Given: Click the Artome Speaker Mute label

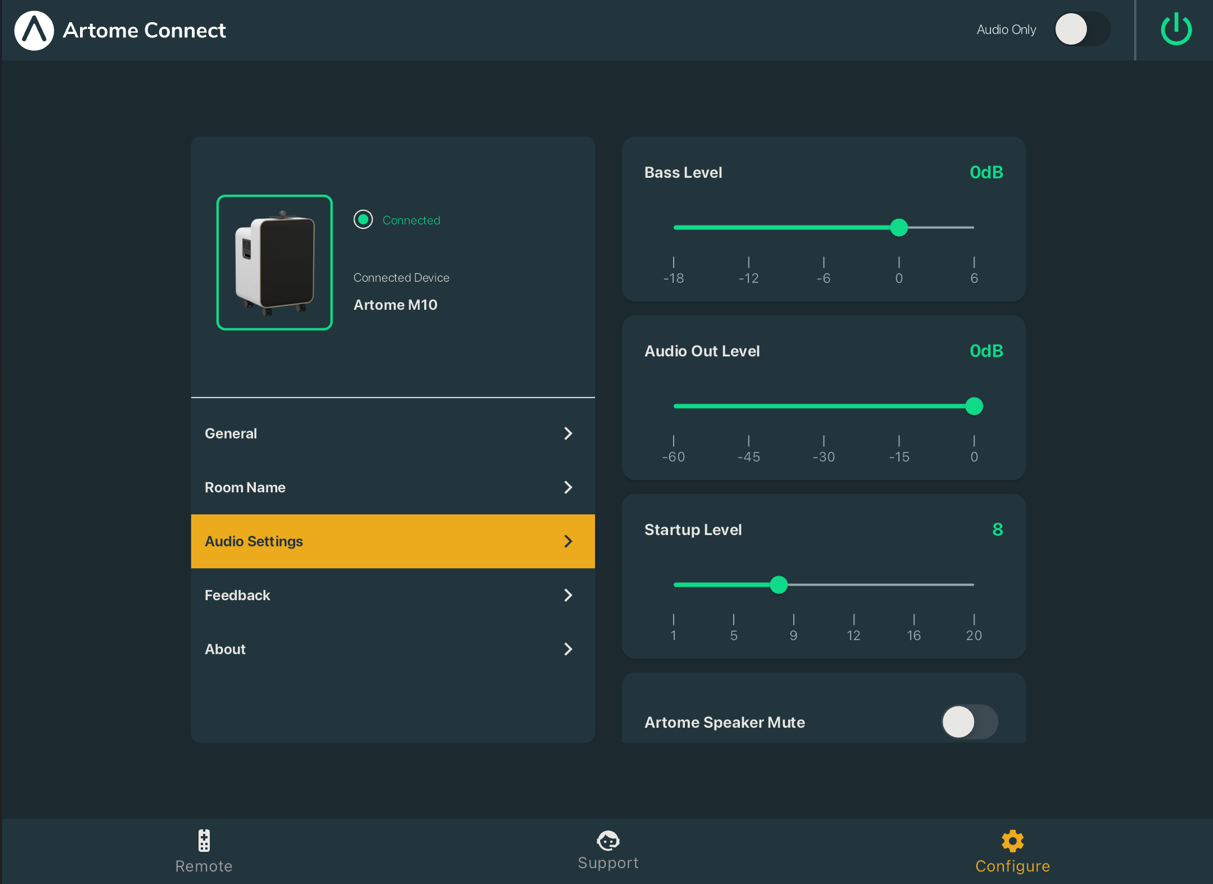Looking at the screenshot, I should [725, 722].
